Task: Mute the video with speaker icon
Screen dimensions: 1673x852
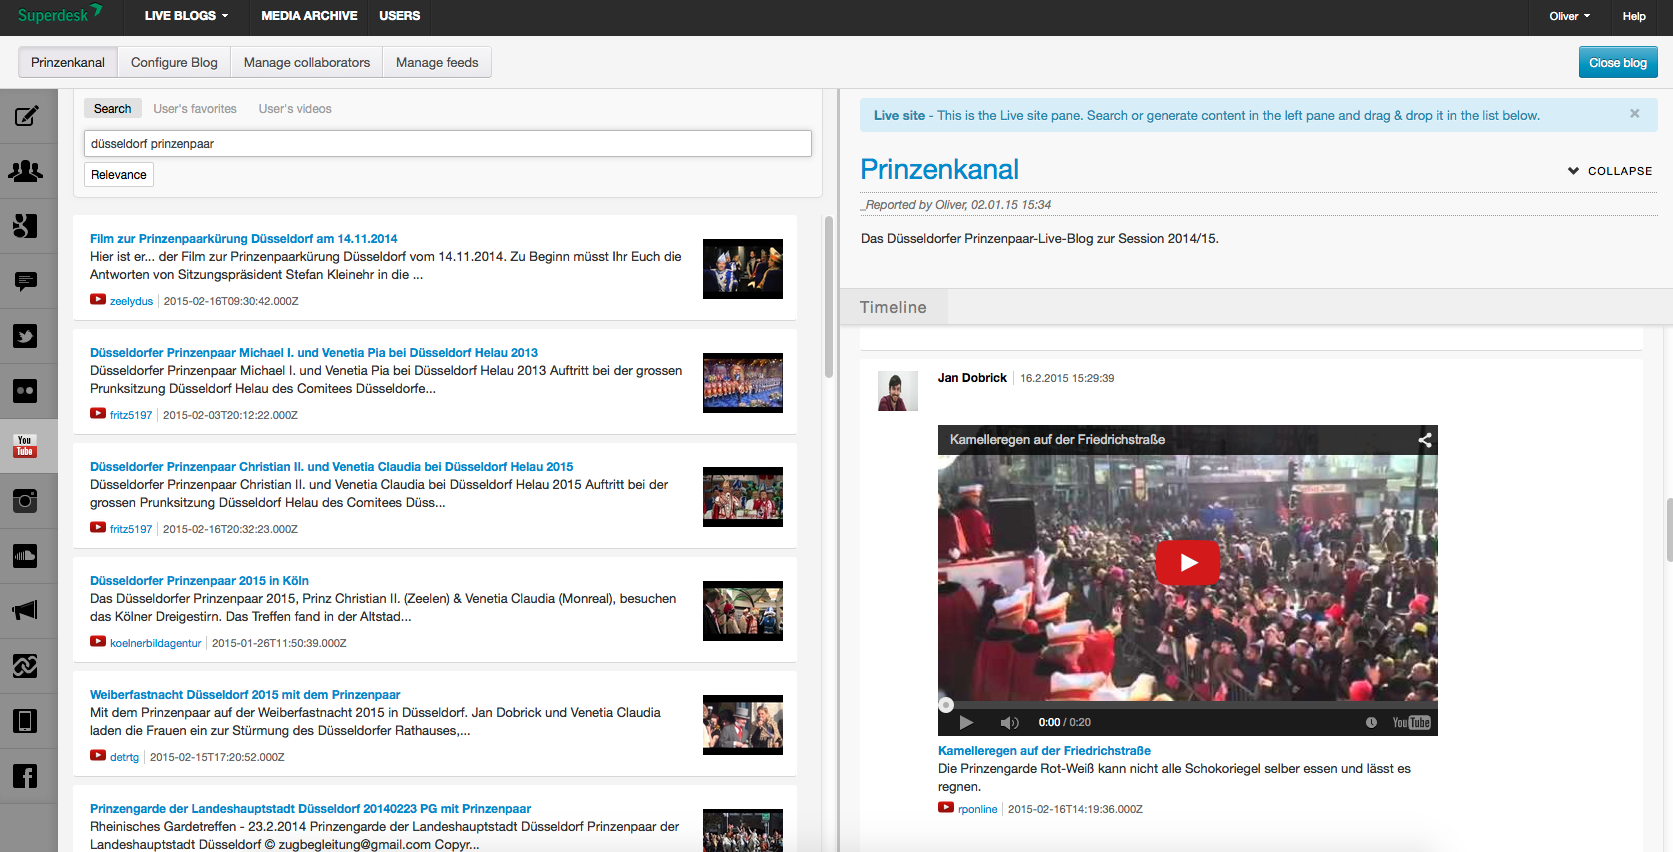Action: point(1009,722)
